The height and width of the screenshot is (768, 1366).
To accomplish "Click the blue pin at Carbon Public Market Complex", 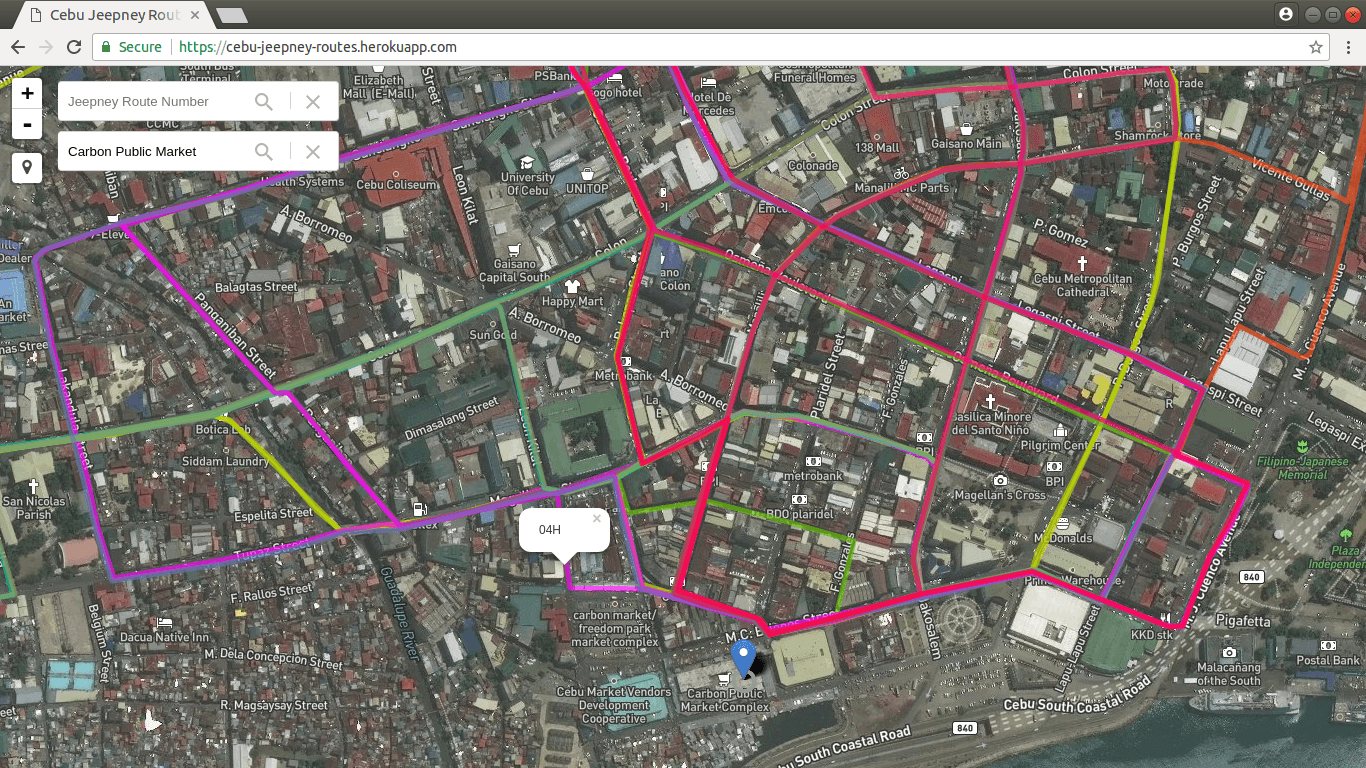I will [741, 658].
